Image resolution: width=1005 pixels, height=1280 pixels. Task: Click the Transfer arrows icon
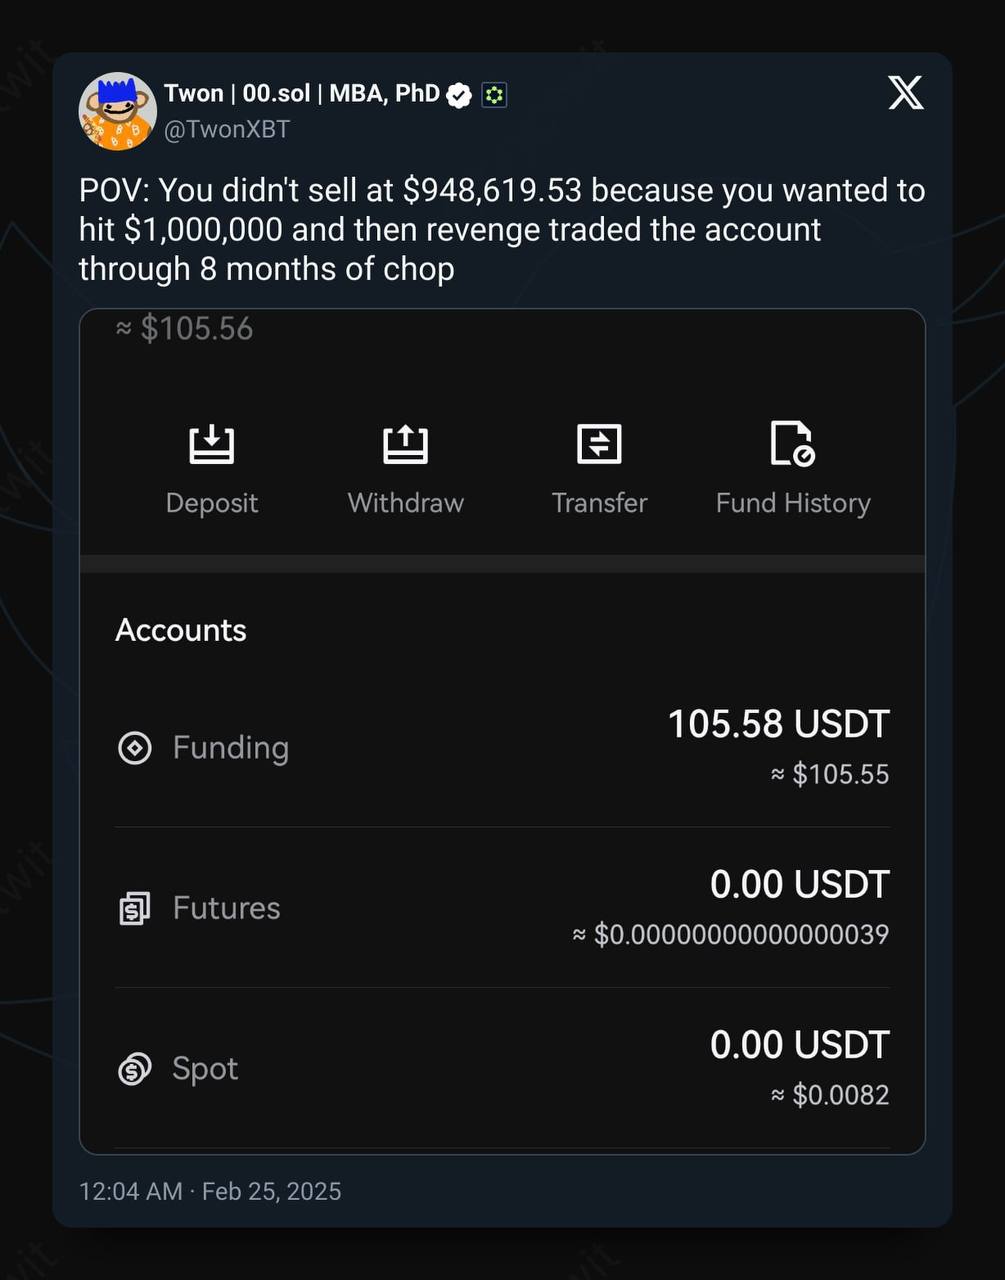tap(599, 444)
